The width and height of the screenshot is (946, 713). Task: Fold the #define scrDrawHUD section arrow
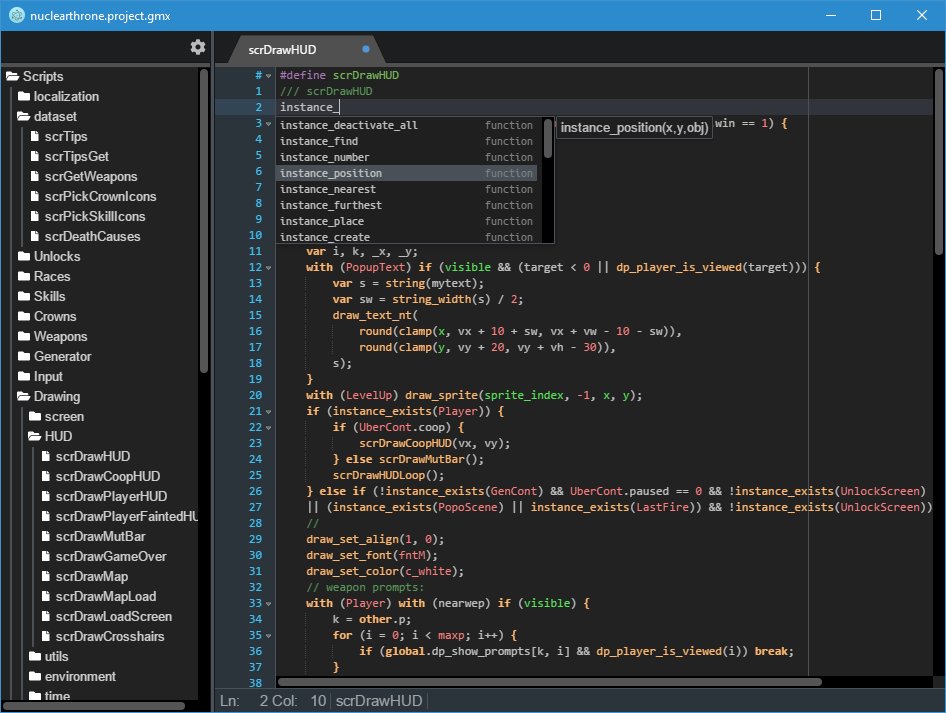(x=268, y=76)
